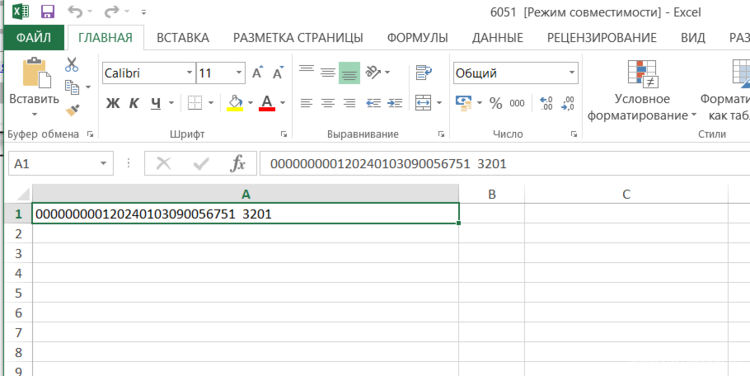This screenshot has width=750, height=376.
Task: Switch to the РЕЦЕНЗИРОВАНИЕ tab
Action: [x=602, y=38]
